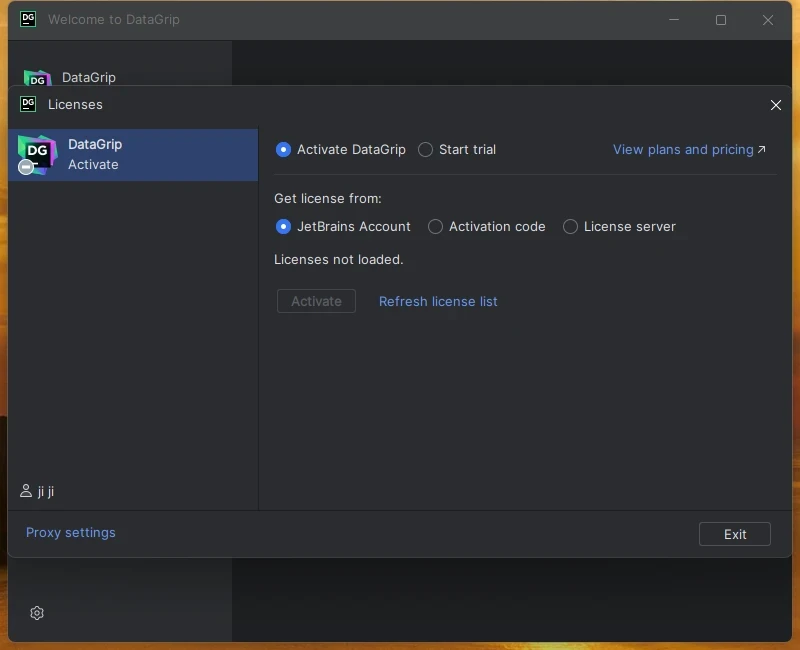Minimize the Welcome to DataGrip window
Screen dimensions: 800x650
pyautogui.click(x=673, y=20)
